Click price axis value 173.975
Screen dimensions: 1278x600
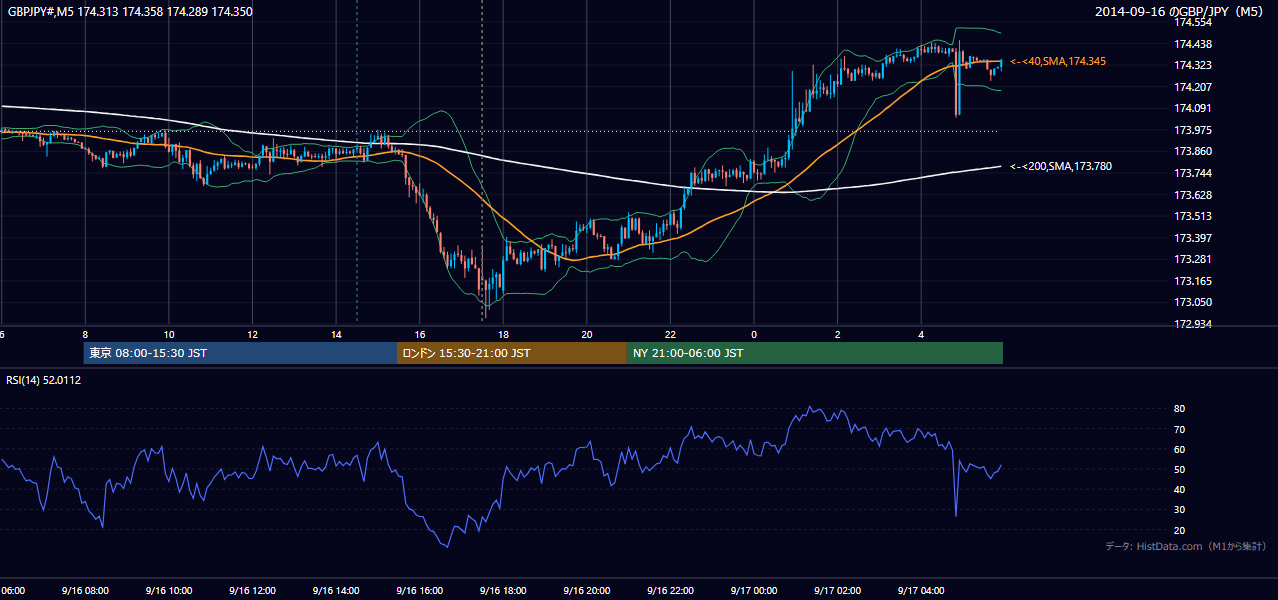1192,130
